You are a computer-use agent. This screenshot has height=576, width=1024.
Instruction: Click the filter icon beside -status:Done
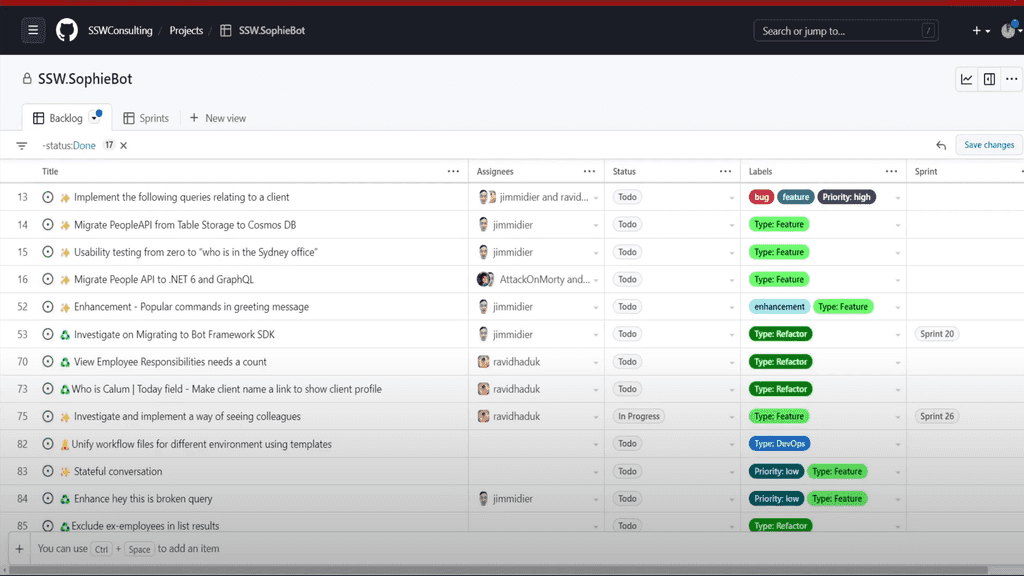tap(22, 146)
